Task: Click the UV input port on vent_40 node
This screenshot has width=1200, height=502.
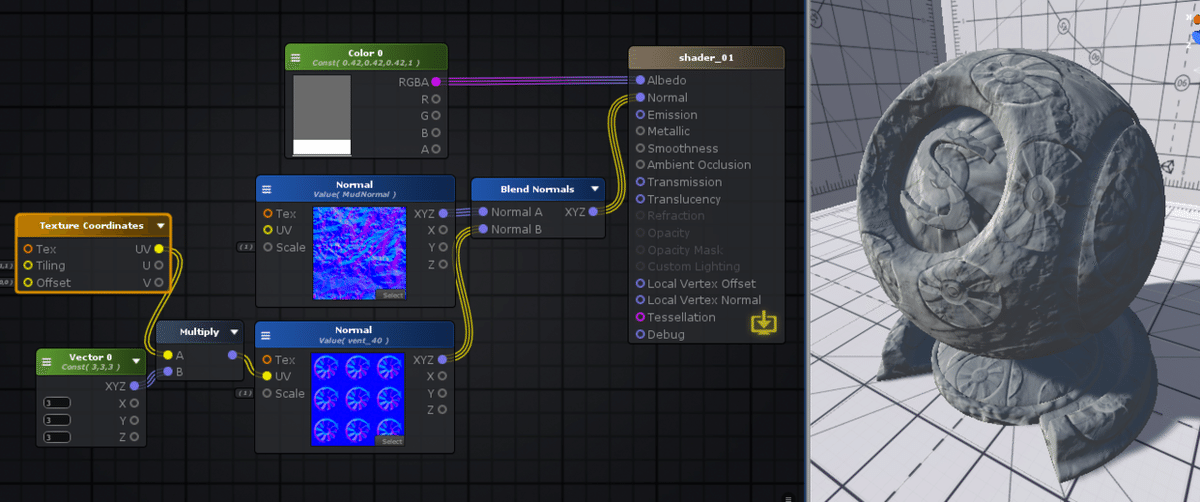Action: (x=268, y=376)
